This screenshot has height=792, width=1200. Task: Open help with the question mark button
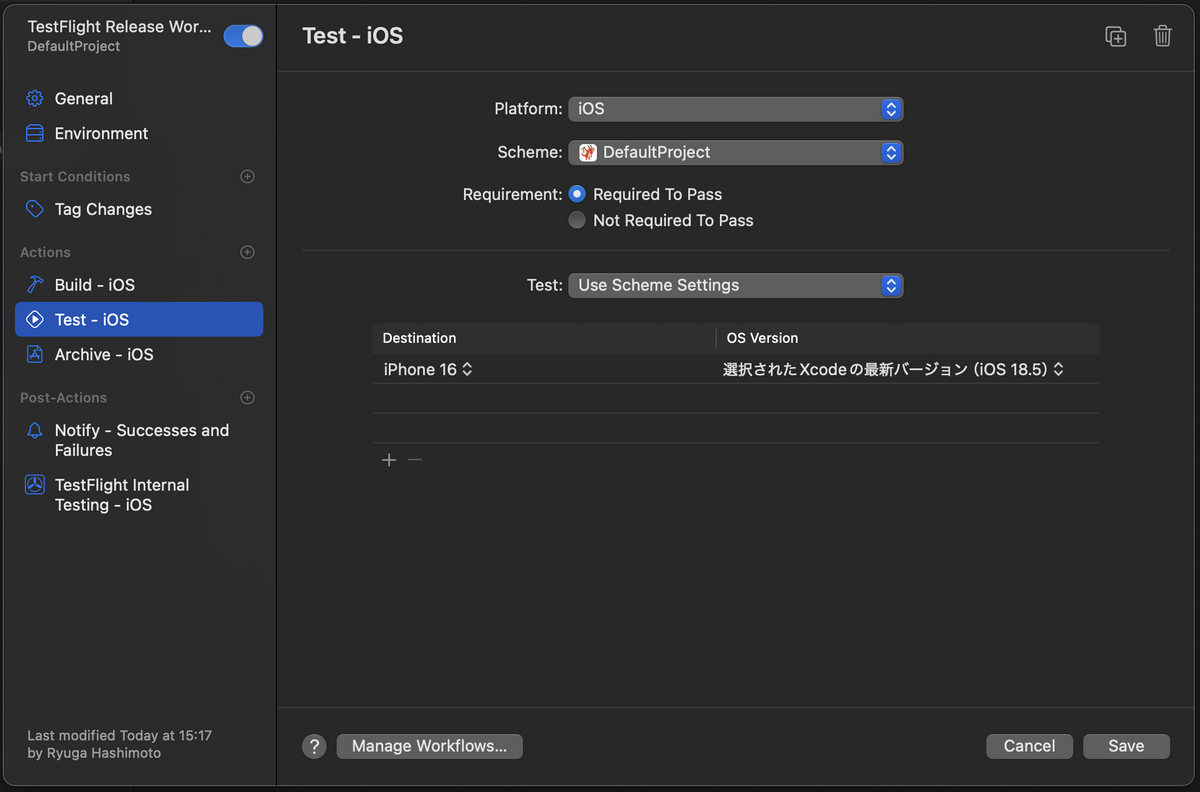[314, 746]
